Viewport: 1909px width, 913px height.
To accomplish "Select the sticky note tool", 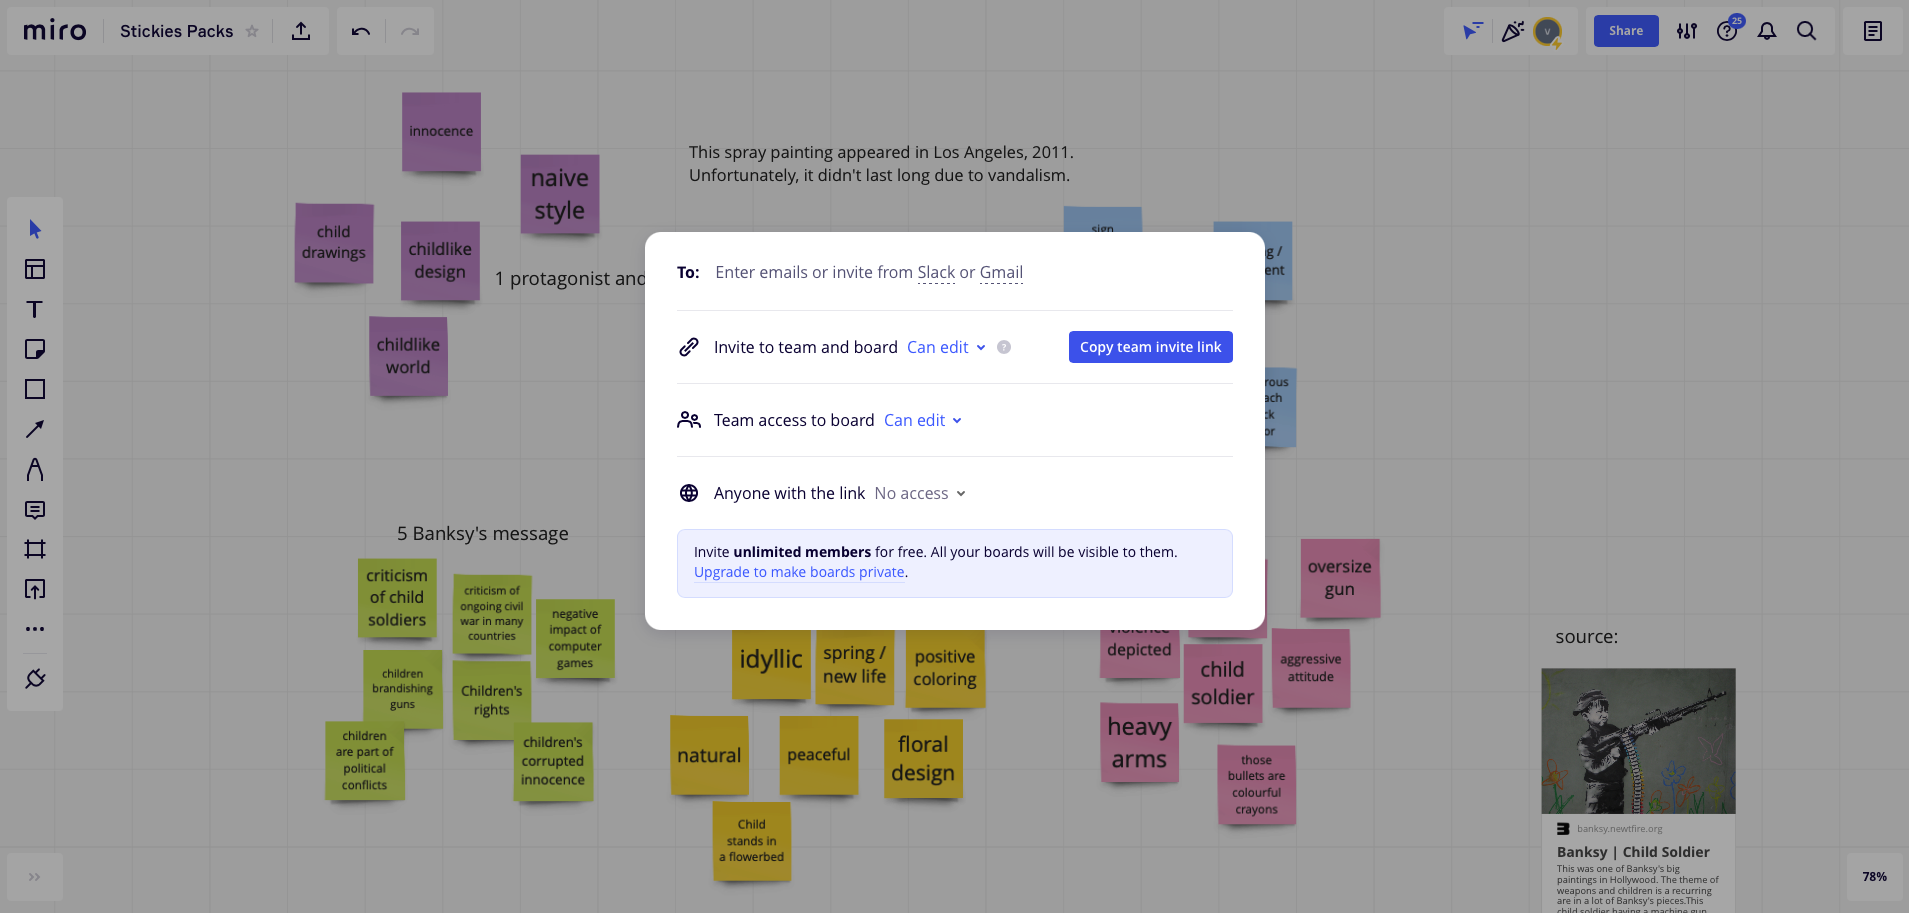I will tap(35, 349).
